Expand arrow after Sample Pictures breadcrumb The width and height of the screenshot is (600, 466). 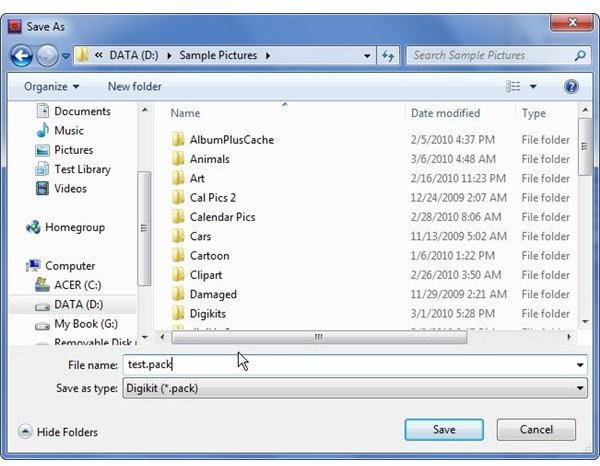[x=268, y=56]
